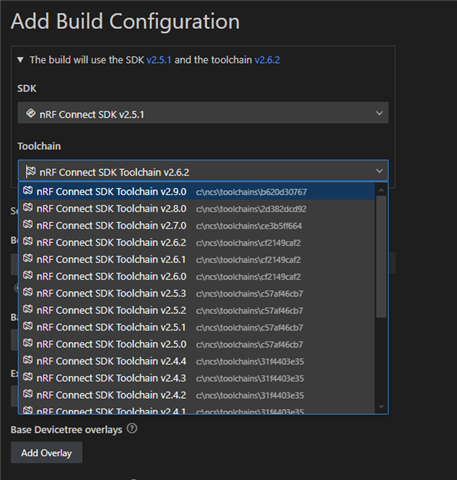
Task: Collapse the SDK and toolchain summary section
Action: (20, 60)
